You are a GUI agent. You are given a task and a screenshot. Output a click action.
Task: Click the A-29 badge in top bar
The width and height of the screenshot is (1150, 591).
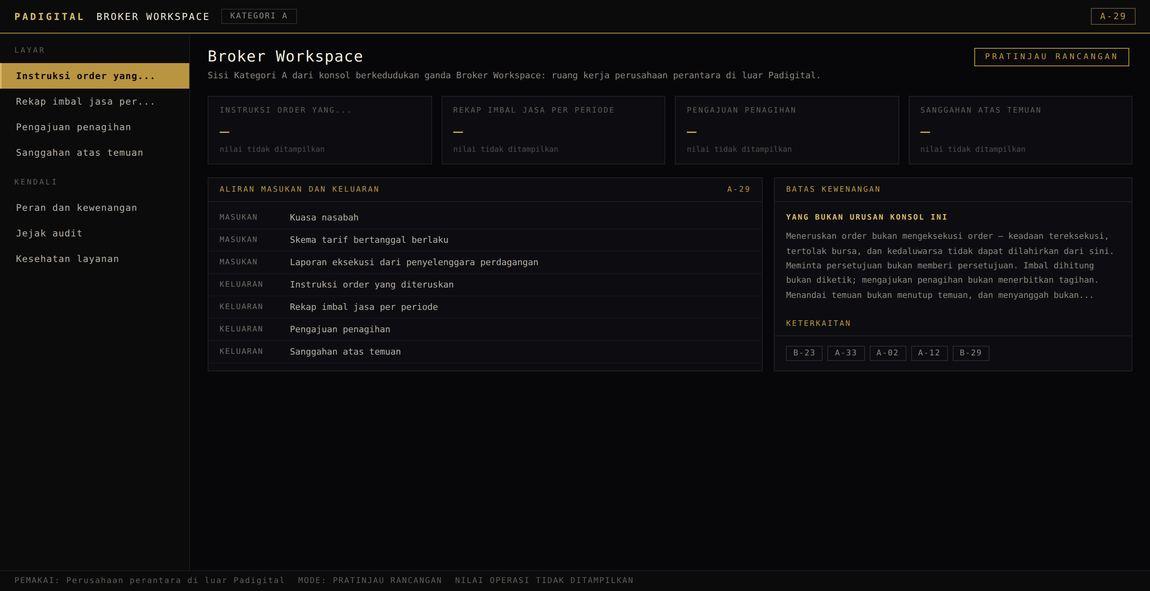1113,16
